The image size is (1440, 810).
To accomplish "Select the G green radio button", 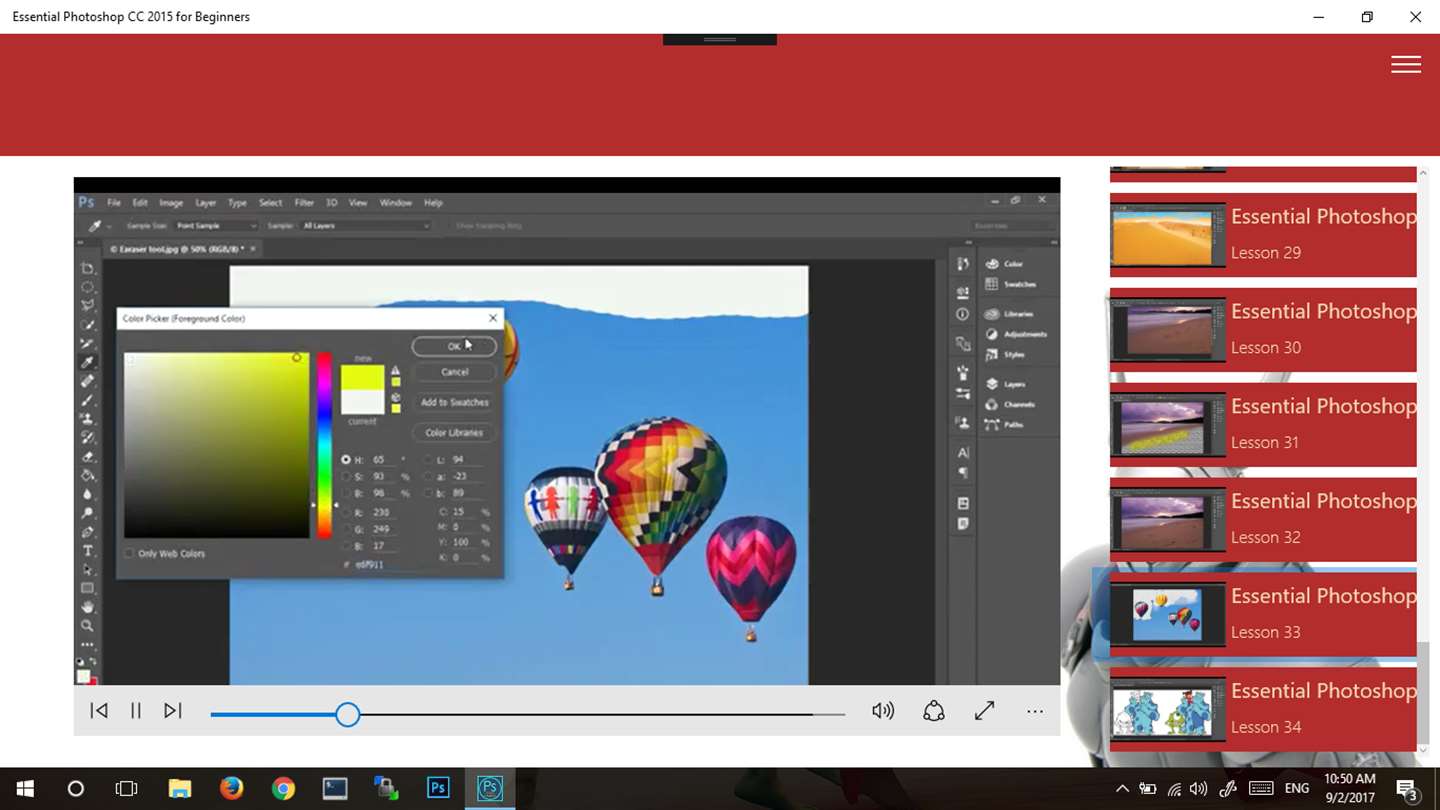I will (x=346, y=529).
